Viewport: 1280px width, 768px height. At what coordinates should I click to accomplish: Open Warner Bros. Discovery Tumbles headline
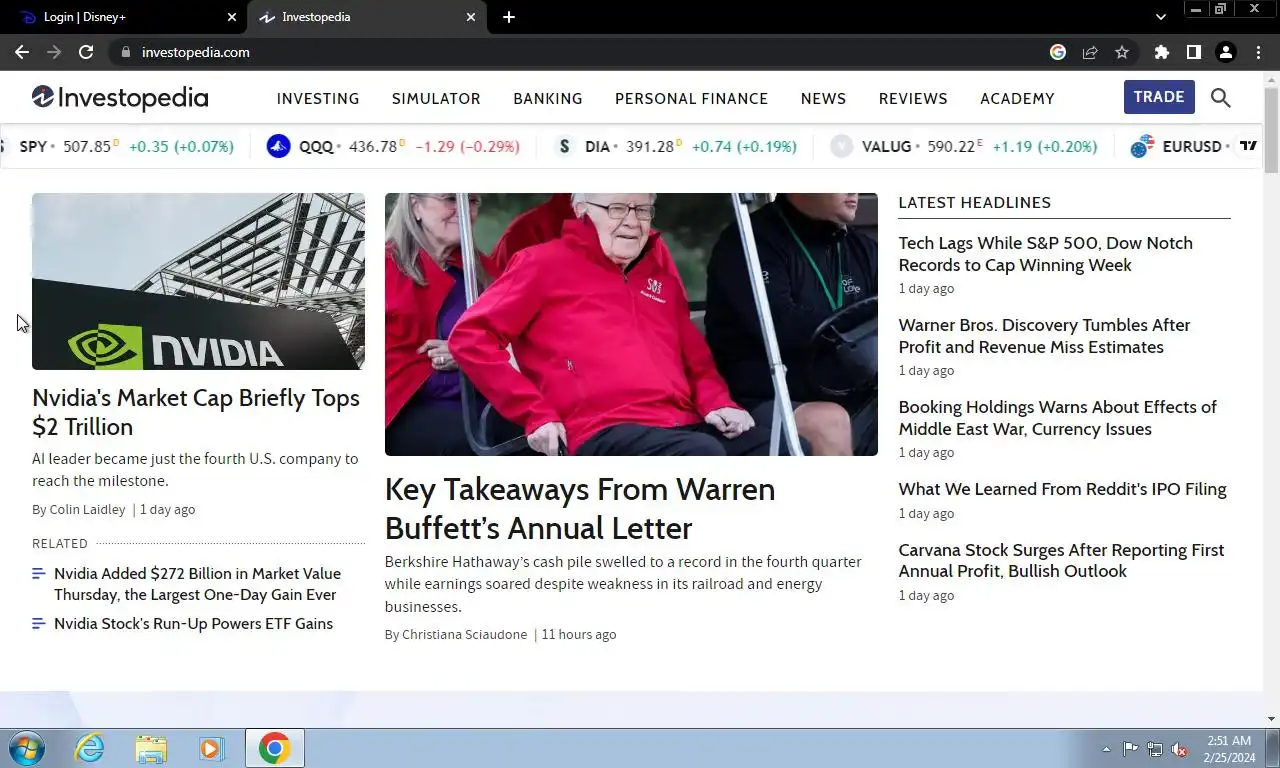click(1044, 336)
